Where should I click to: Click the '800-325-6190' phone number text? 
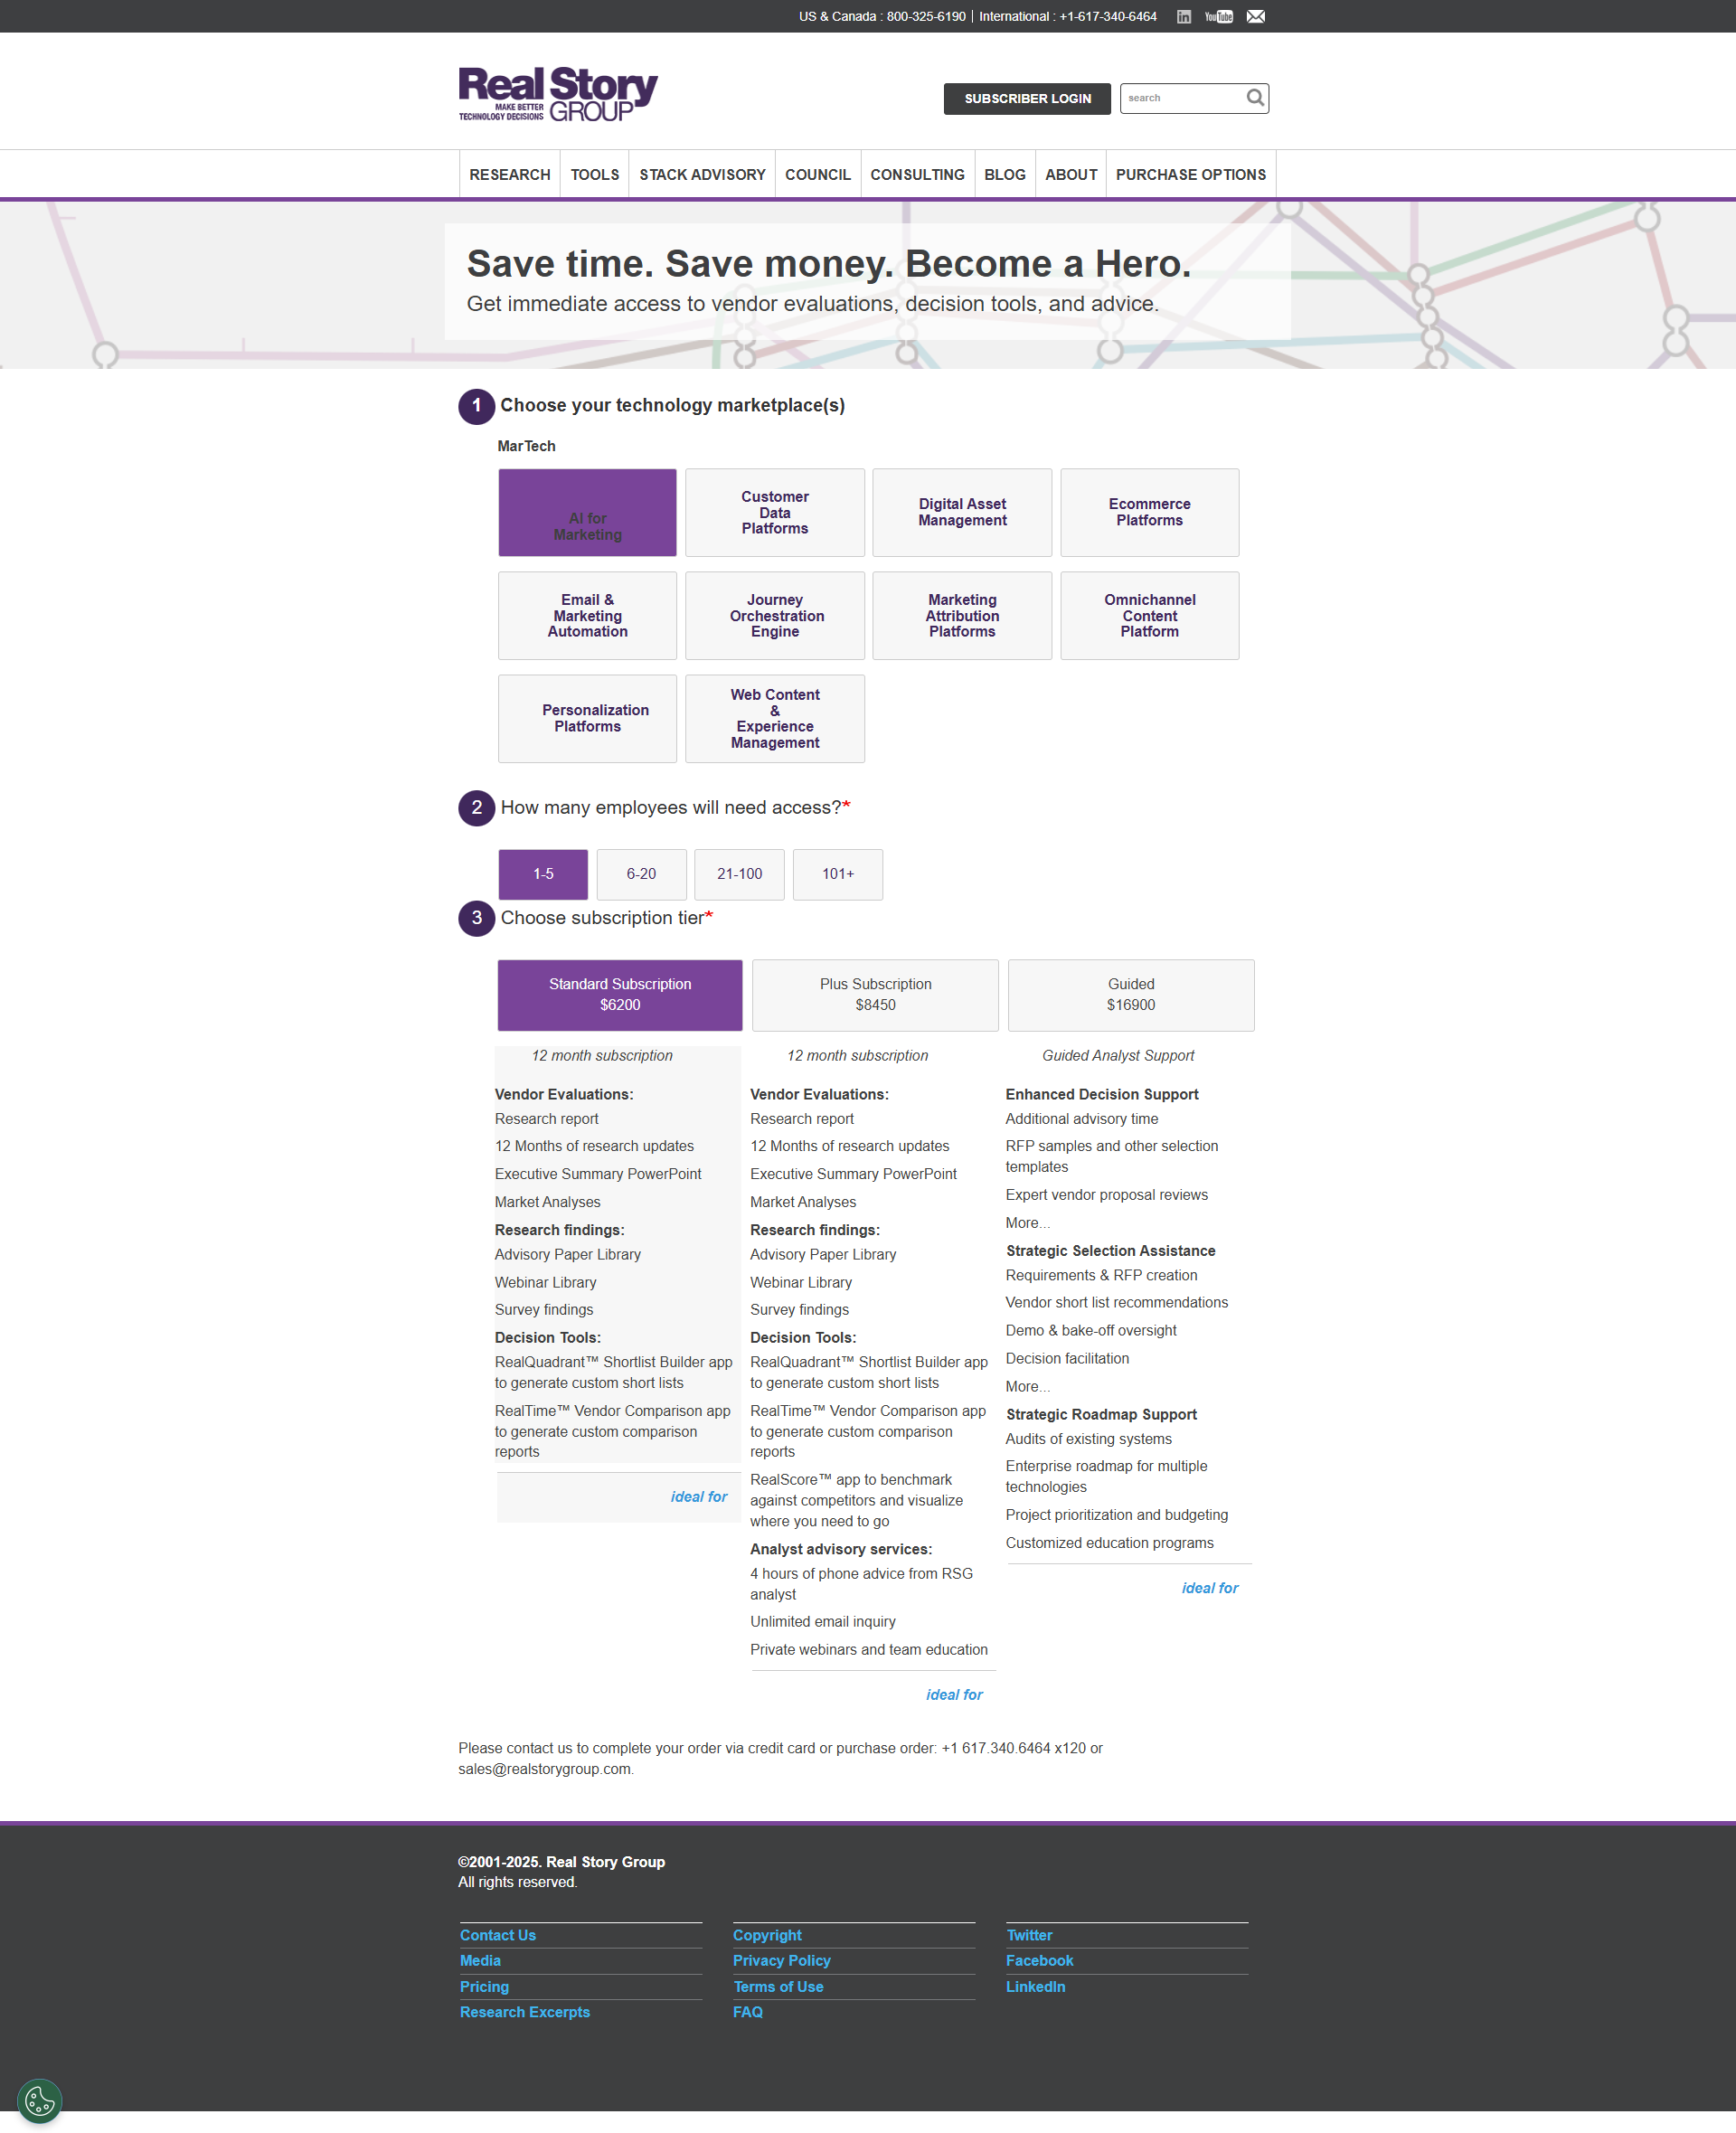coord(926,16)
